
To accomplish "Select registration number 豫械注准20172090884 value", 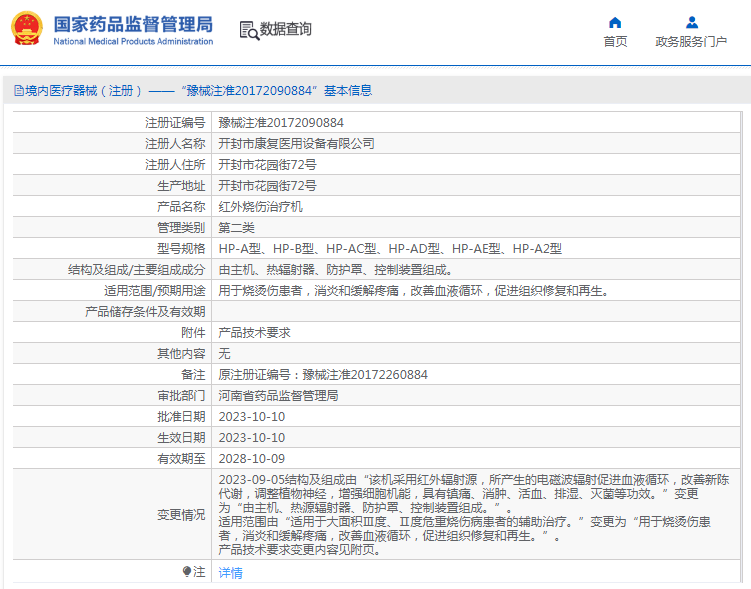I will [281, 123].
